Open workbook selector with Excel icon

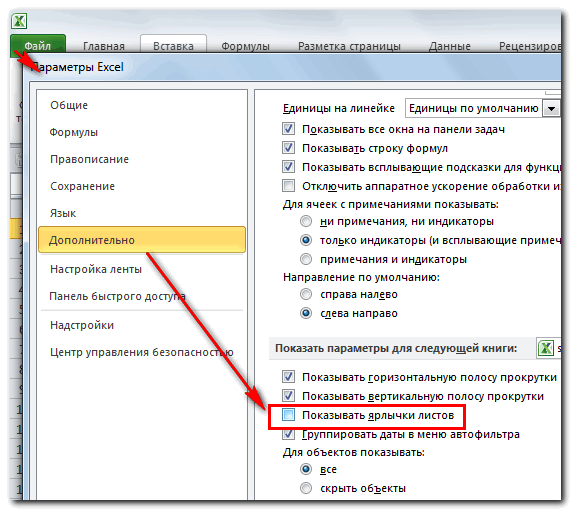coord(549,348)
